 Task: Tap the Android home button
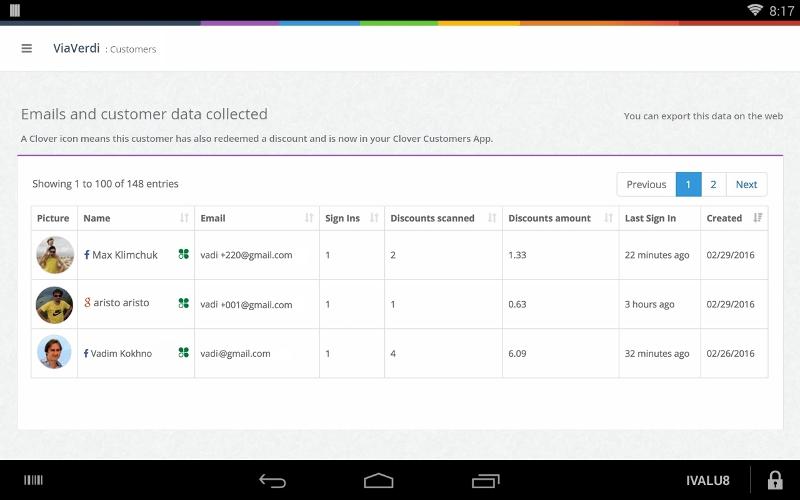point(378,481)
